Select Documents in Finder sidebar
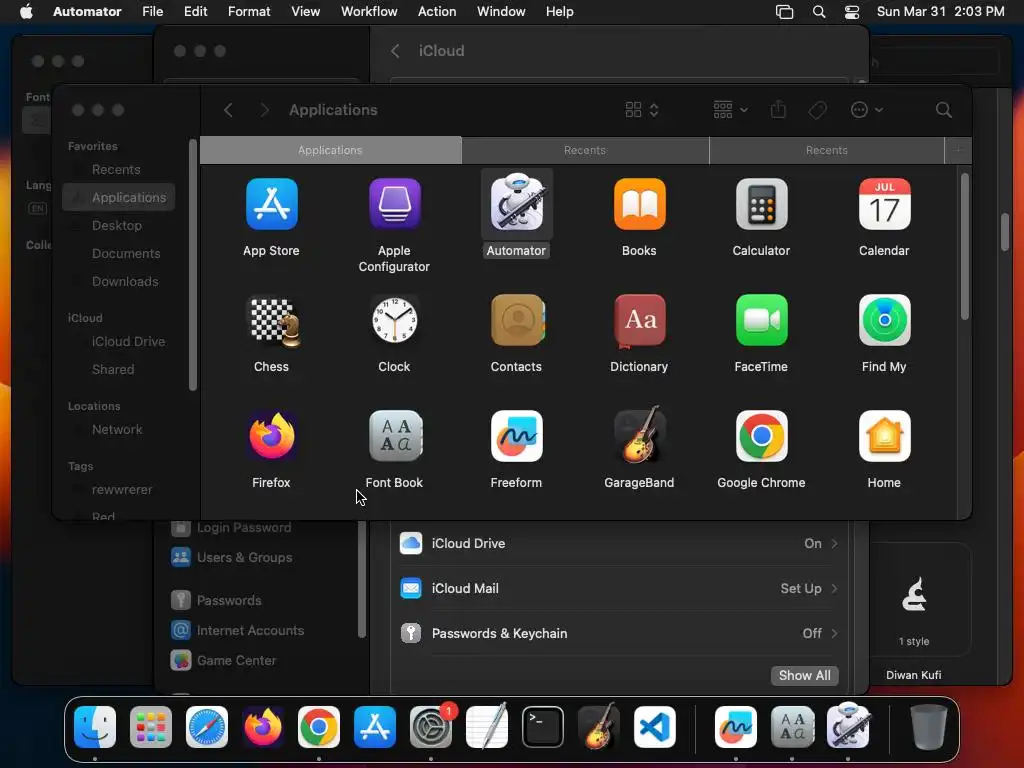Screen dimensions: 1024x768 tap(119, 253)
